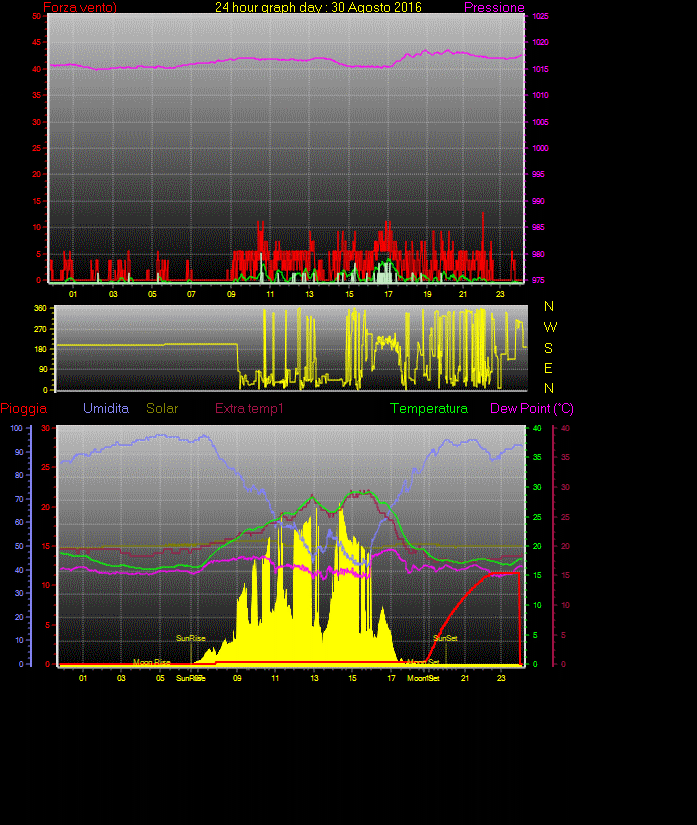The height and width of the screenshot is (825, 697).
Task: Click the top "N" compass label beside the direction graph
Action: (549, 306)
